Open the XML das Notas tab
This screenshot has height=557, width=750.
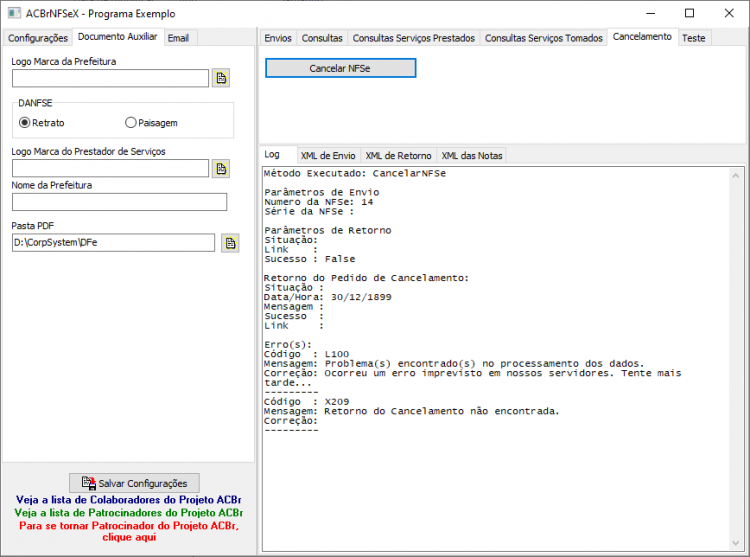click(x=472, y=155)
